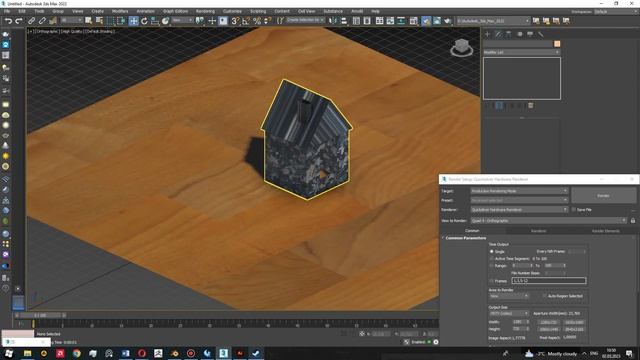Open Chrome from the Windows taskbar
Viewport: 640px width, 360px height.
coord(76,353)
